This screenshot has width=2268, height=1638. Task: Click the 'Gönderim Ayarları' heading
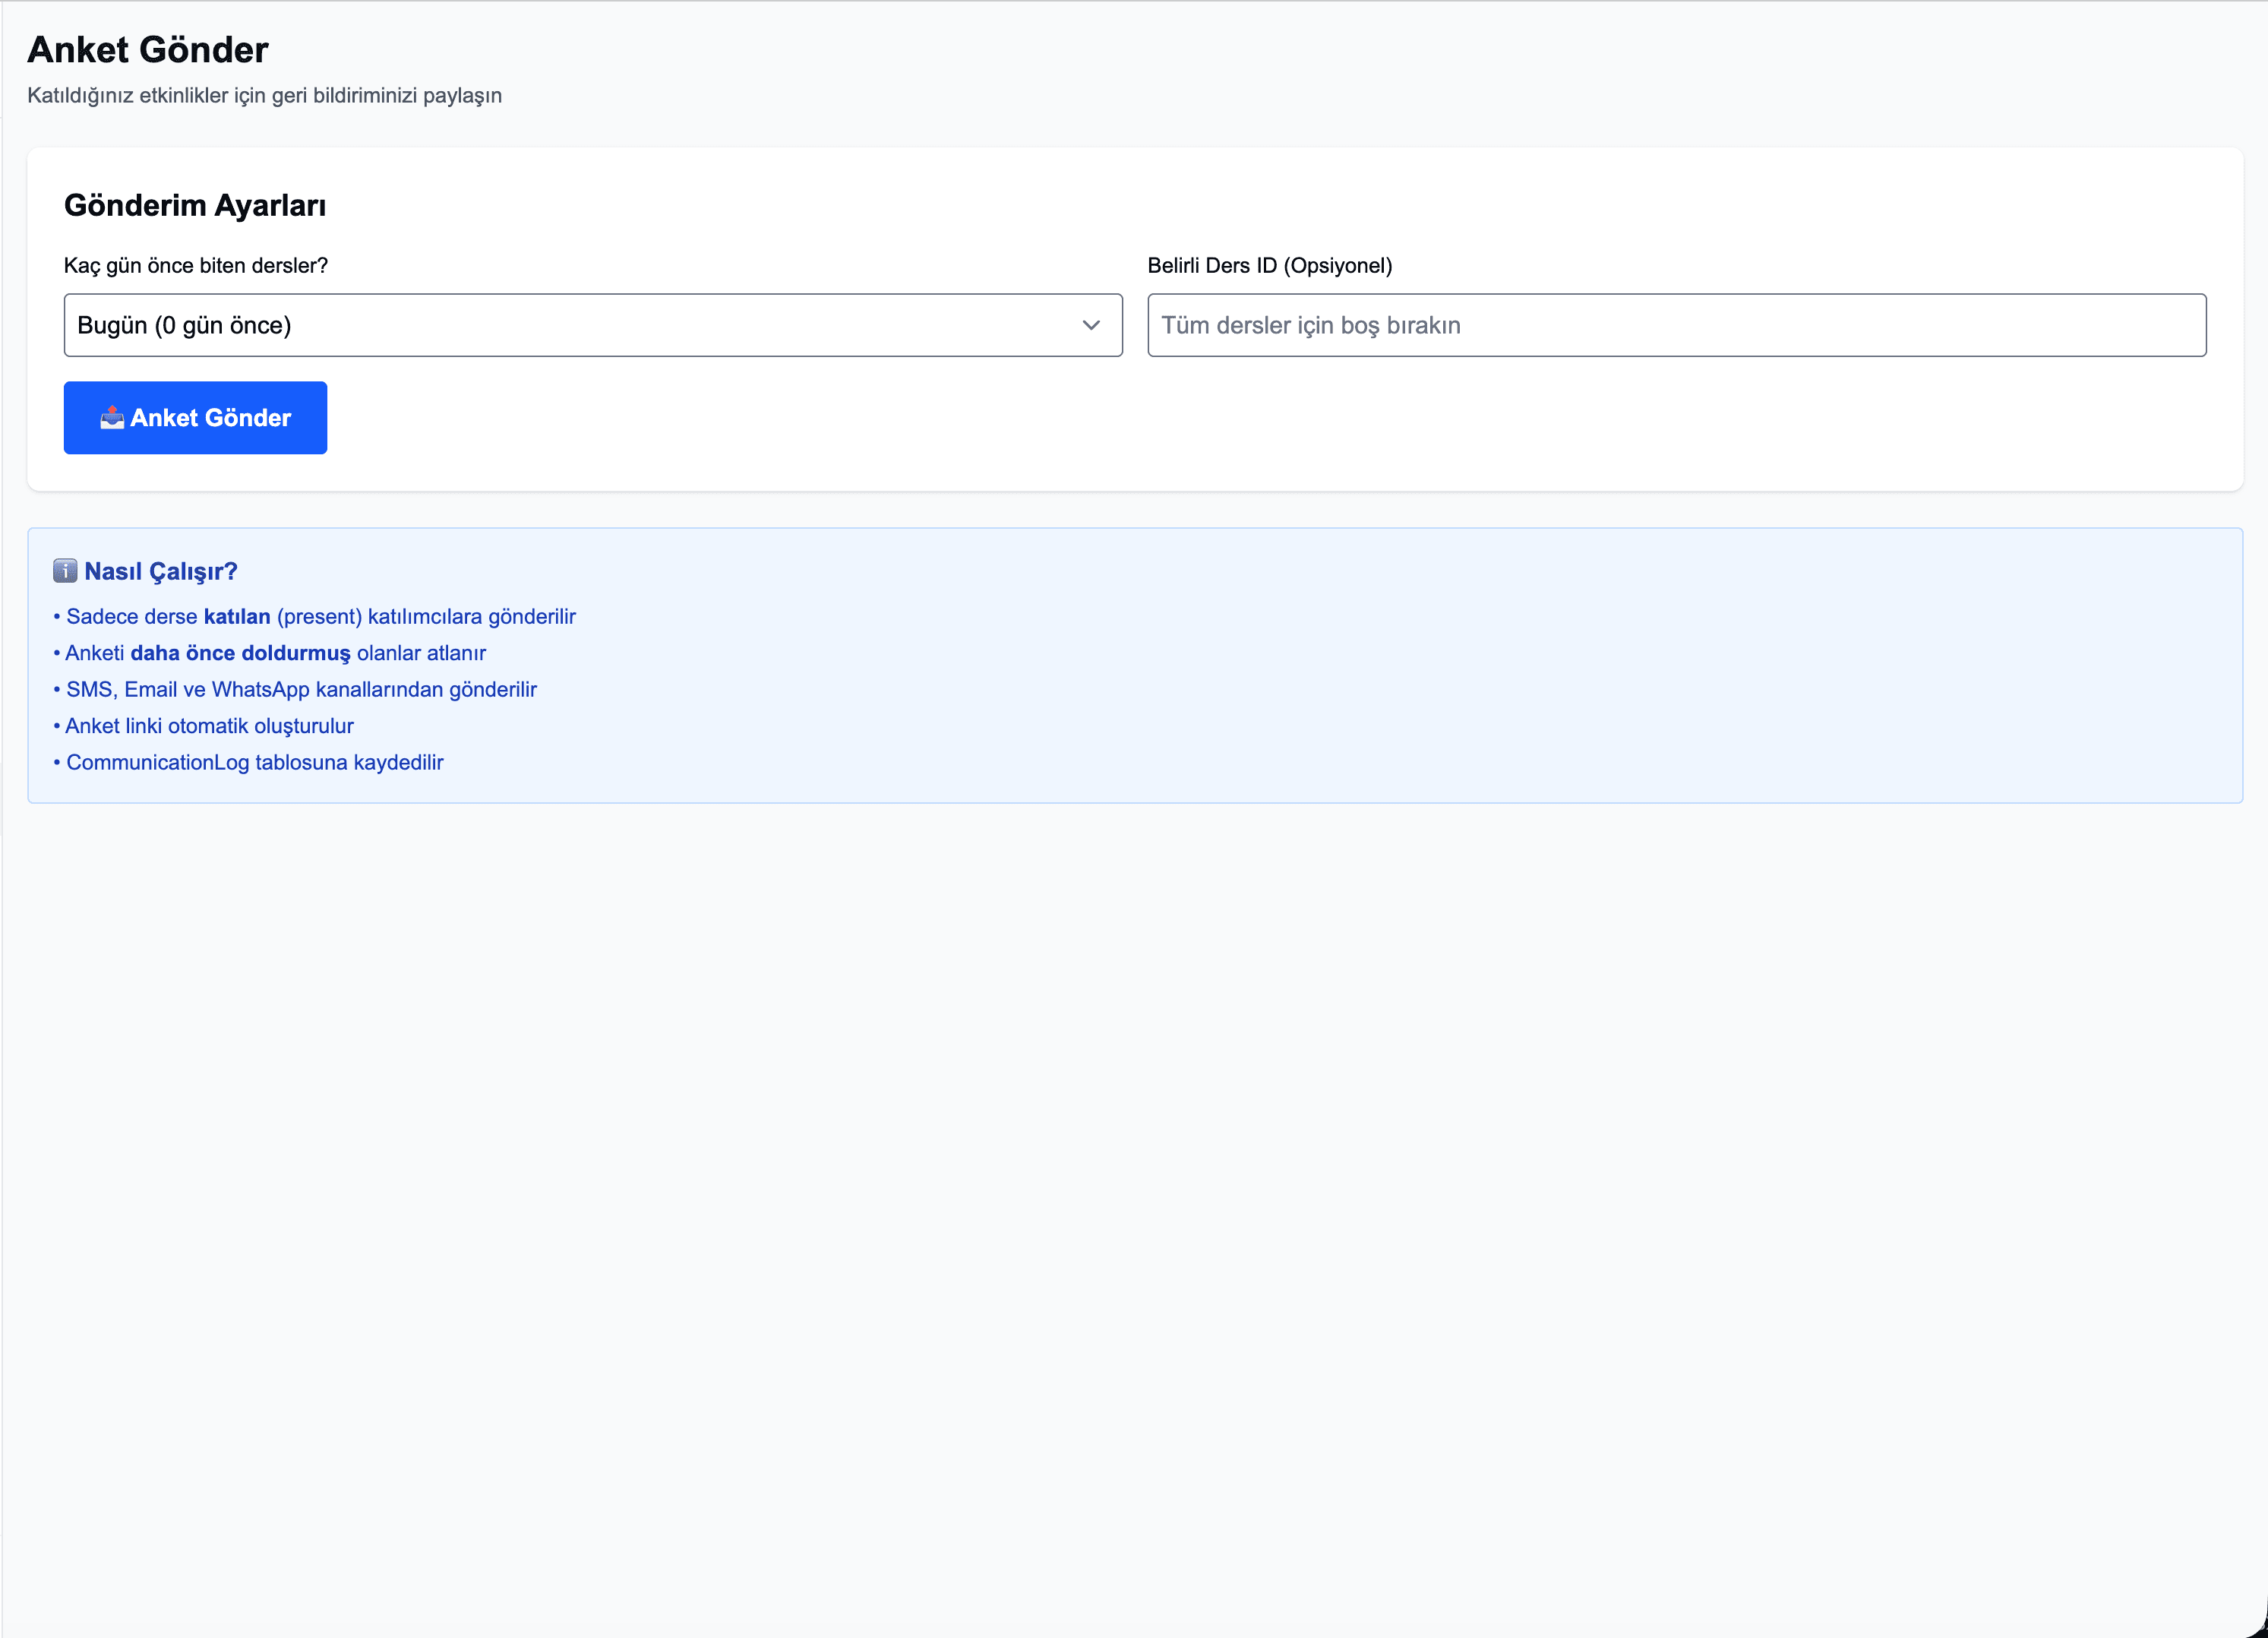[x=195, y=205]
